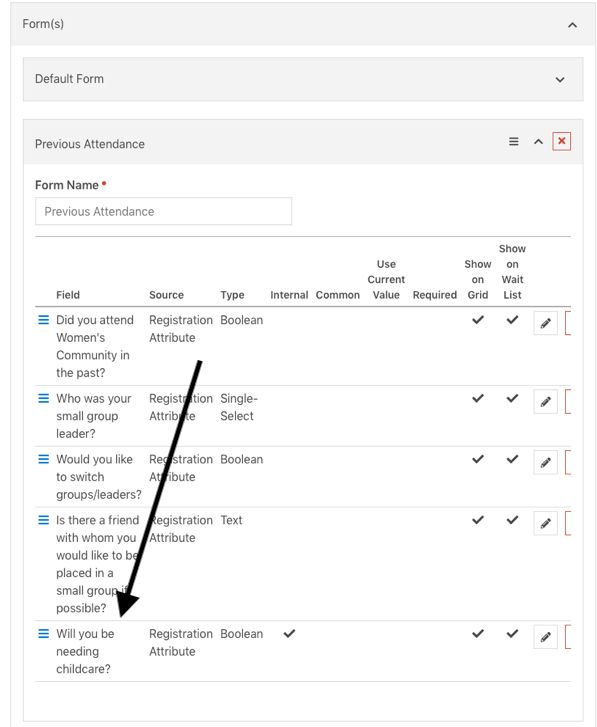Click the Show on Wait List column header

pyautogui.click(x=512, y=272)
